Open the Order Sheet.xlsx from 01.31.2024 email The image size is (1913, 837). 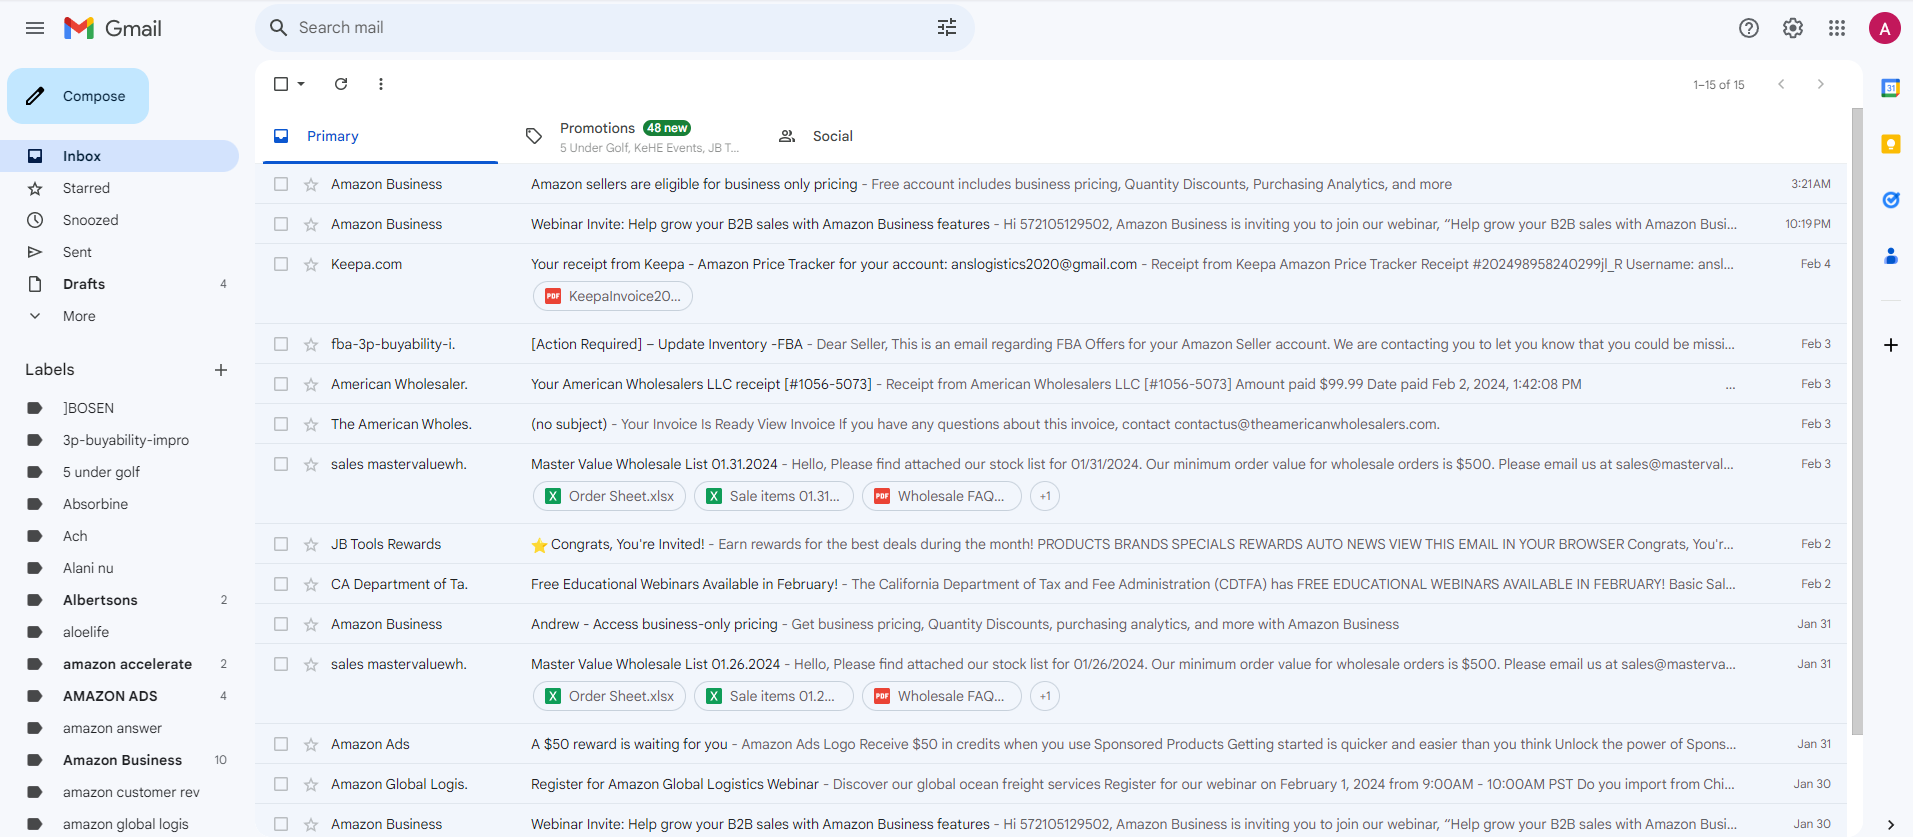pyautogui.click(x=609, y=496)
